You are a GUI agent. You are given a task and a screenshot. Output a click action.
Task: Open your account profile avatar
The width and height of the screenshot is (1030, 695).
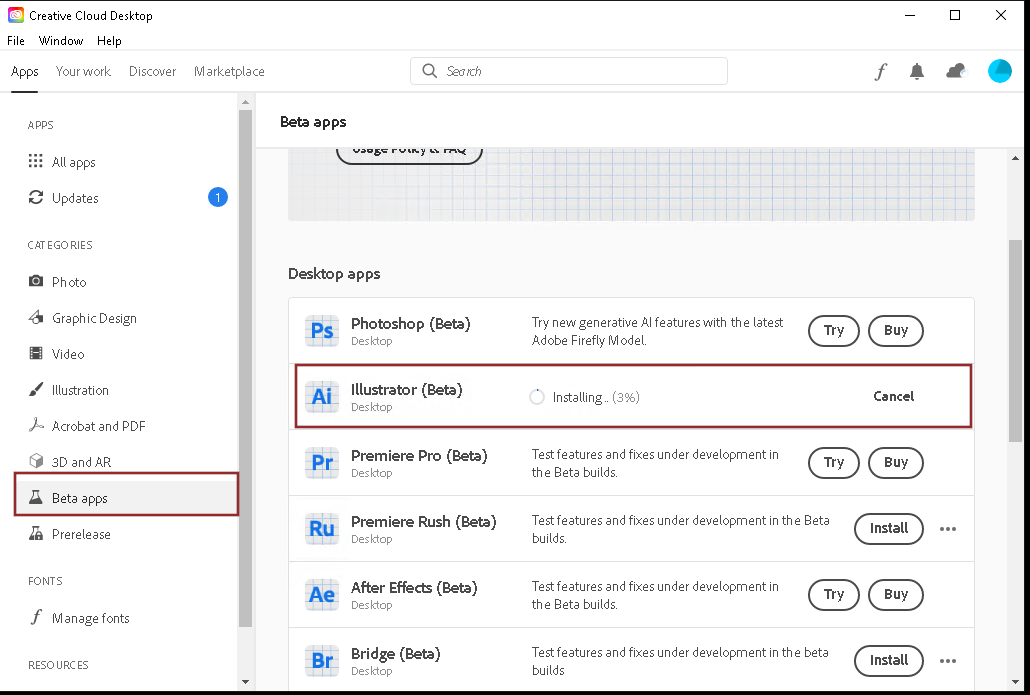[x=999, y=71]
